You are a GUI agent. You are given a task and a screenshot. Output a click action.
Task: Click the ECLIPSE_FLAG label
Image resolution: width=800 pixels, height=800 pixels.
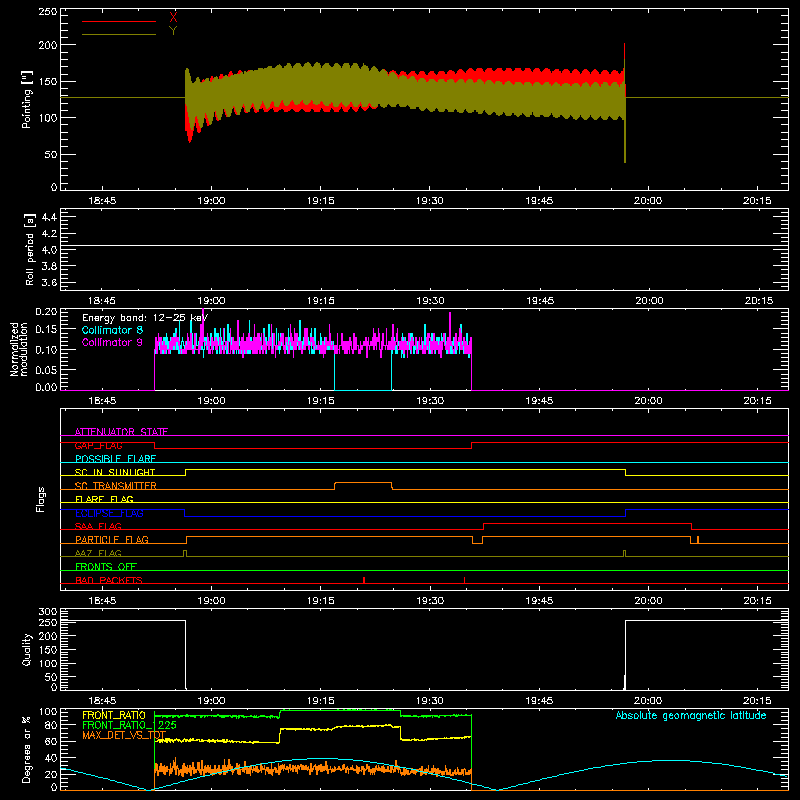point(109,513)
